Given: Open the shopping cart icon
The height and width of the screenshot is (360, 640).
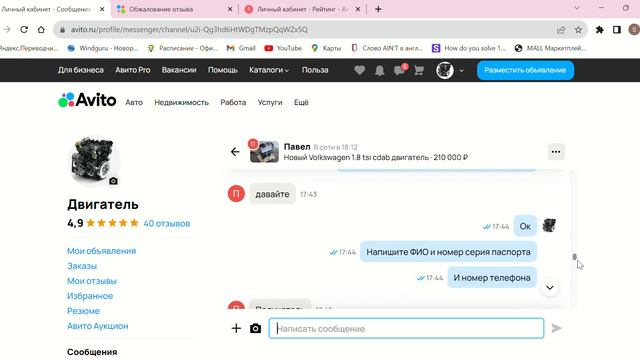Looking at the screenshot, I should [419, 70].
